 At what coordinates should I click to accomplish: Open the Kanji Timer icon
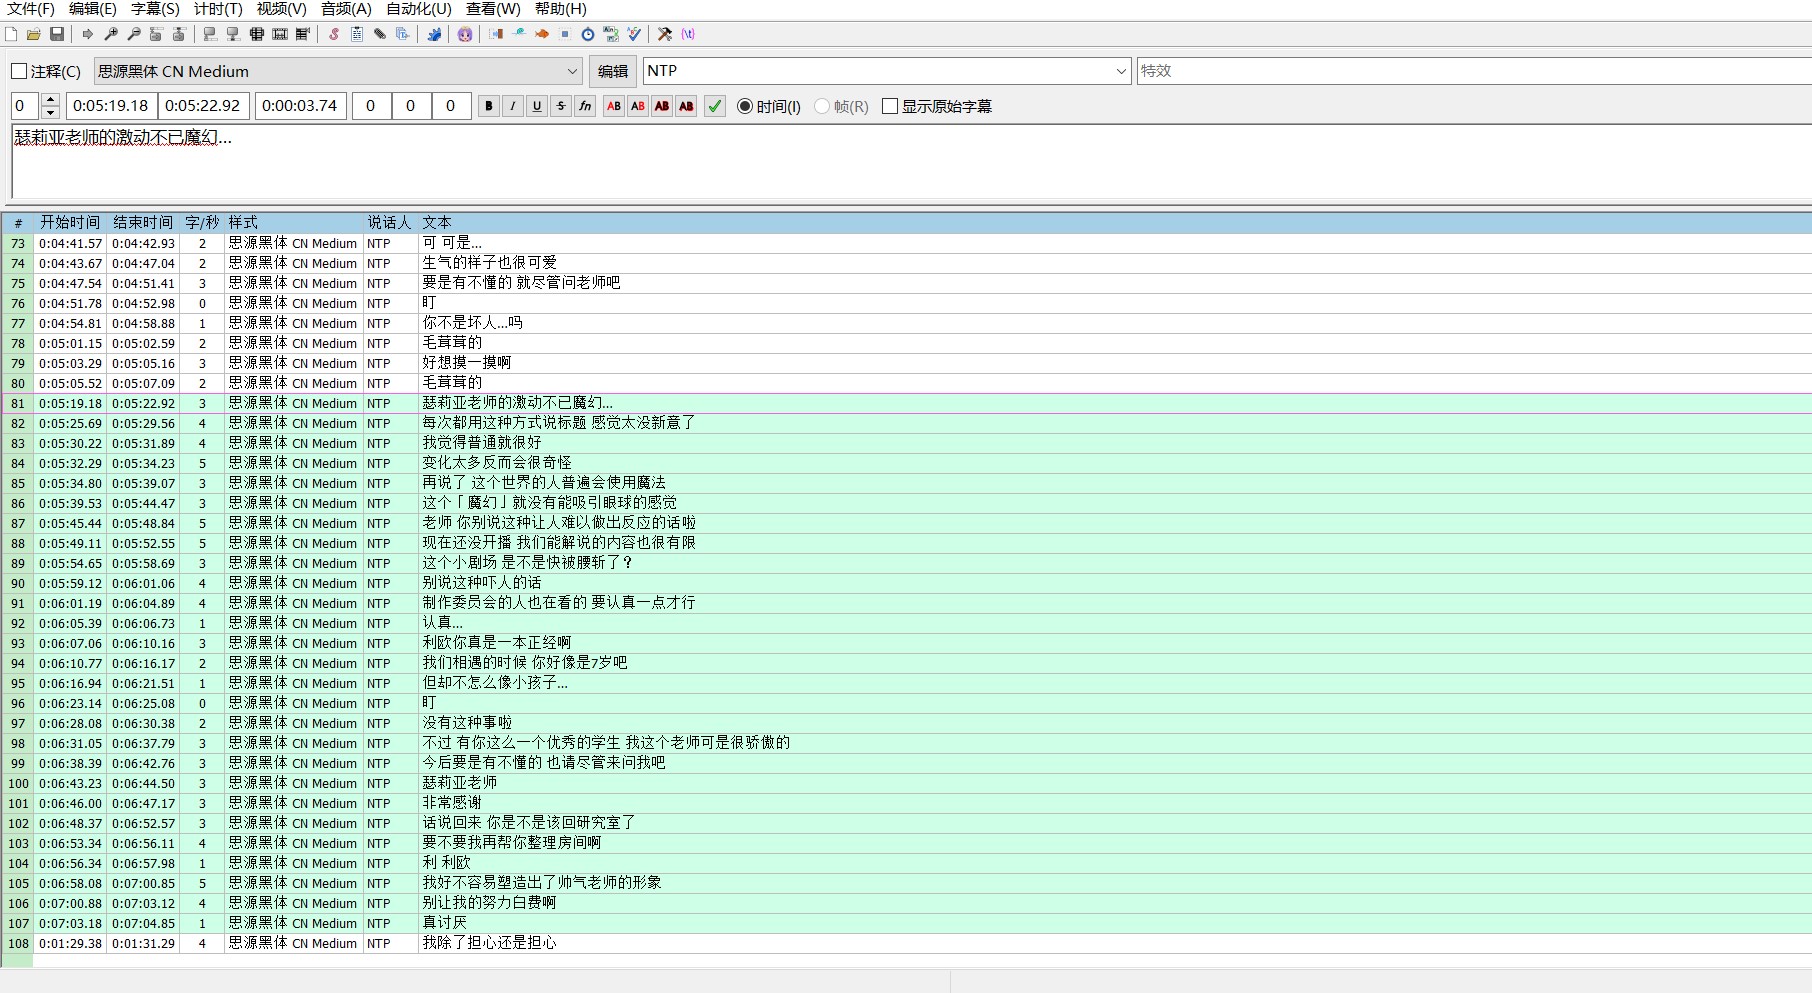[x=611, y=34]
